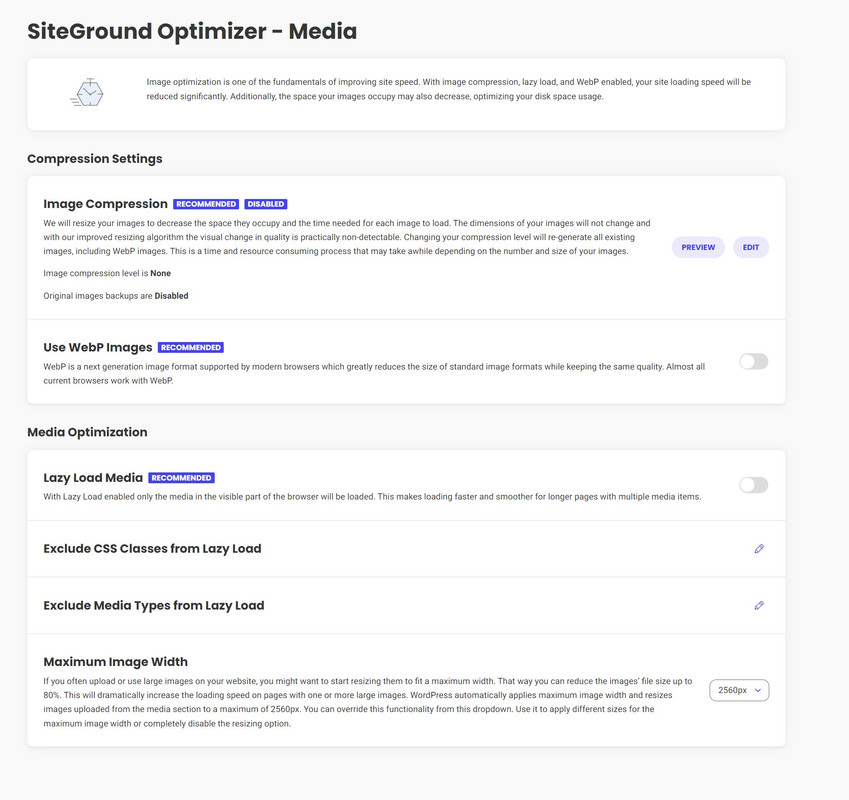Click the Disabled badge beside Image Compression
849x800 pixels.
266,204
